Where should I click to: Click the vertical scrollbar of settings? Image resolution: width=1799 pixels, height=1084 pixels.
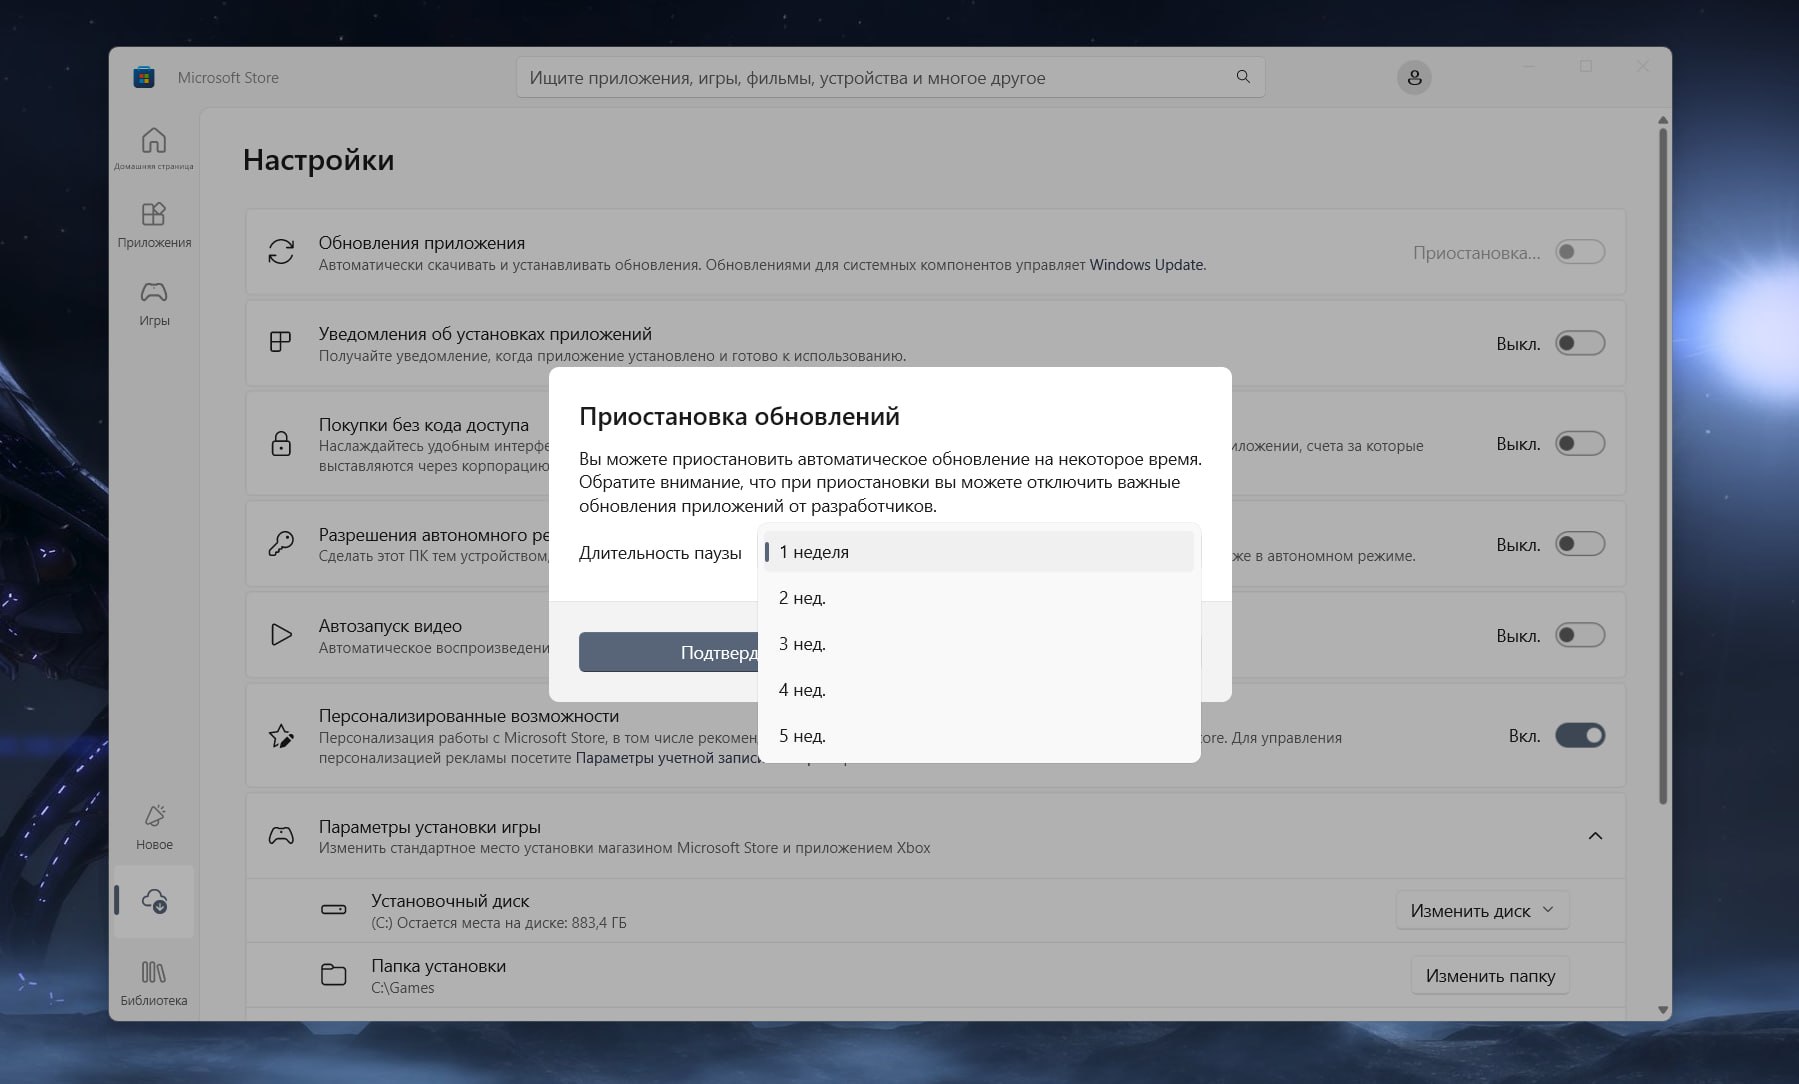point(1662,460)
